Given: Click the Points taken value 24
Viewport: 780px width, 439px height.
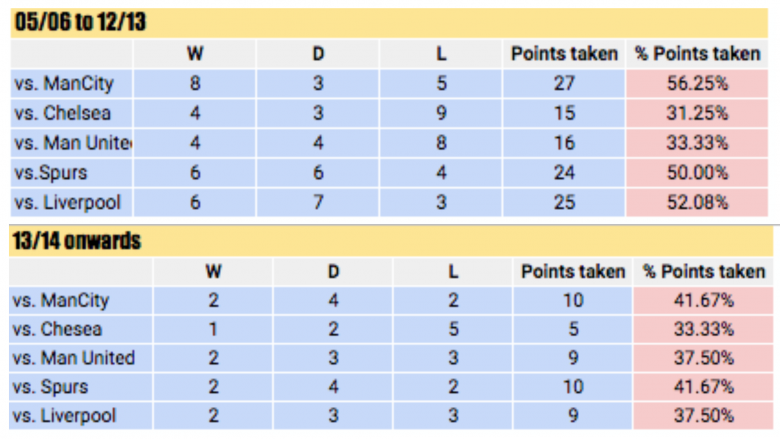Looking at the screenshot, I should 564,173.
